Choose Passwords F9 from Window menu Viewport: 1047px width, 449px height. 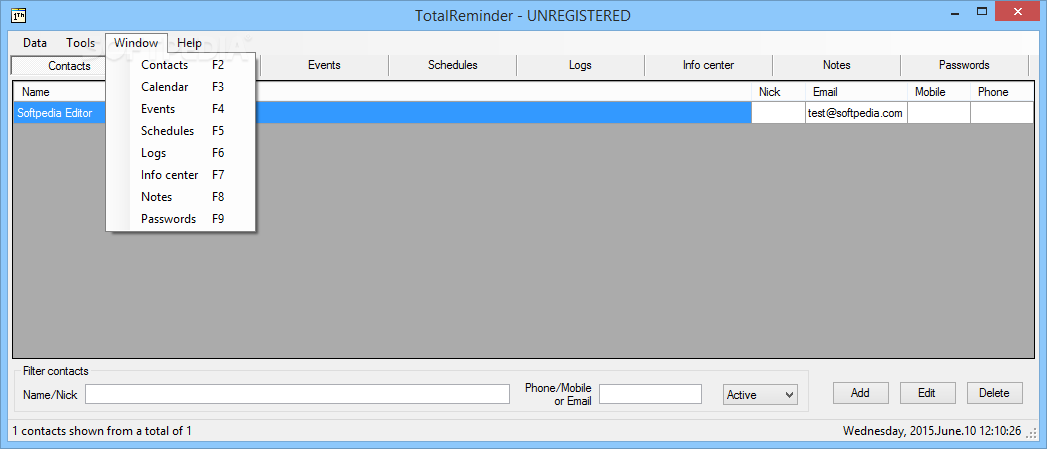[x=180, y=219]
